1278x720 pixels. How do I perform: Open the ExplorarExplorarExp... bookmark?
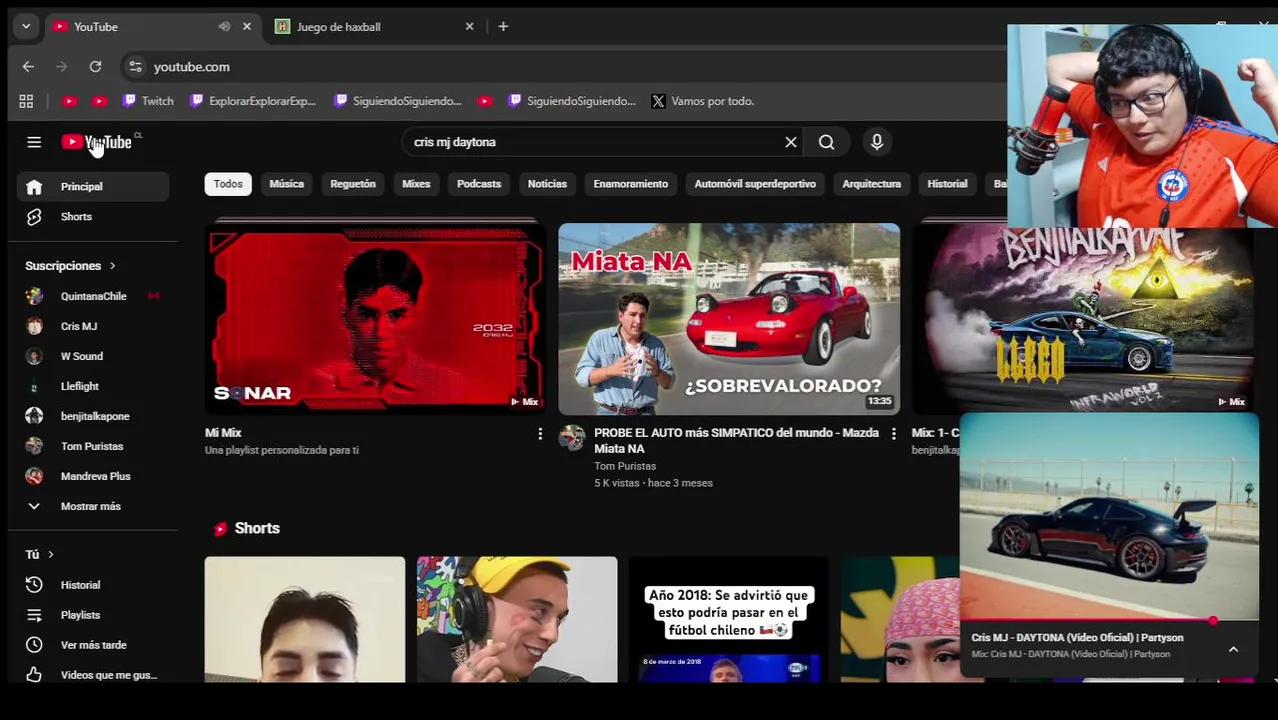coord(253,101)
